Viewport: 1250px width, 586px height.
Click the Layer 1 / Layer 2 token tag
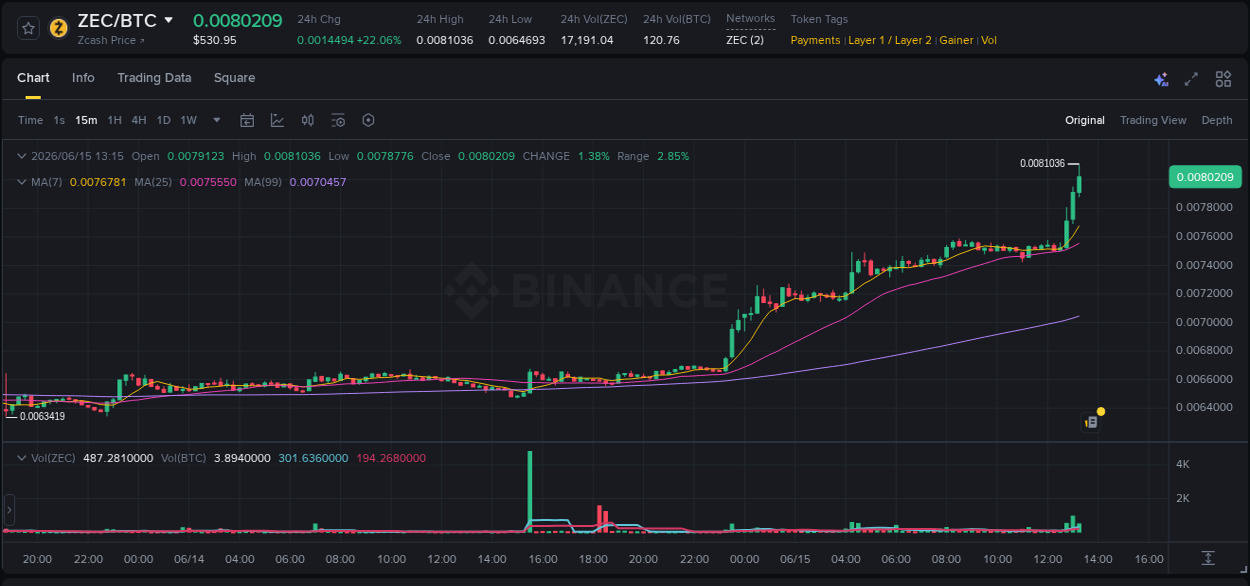890,40
